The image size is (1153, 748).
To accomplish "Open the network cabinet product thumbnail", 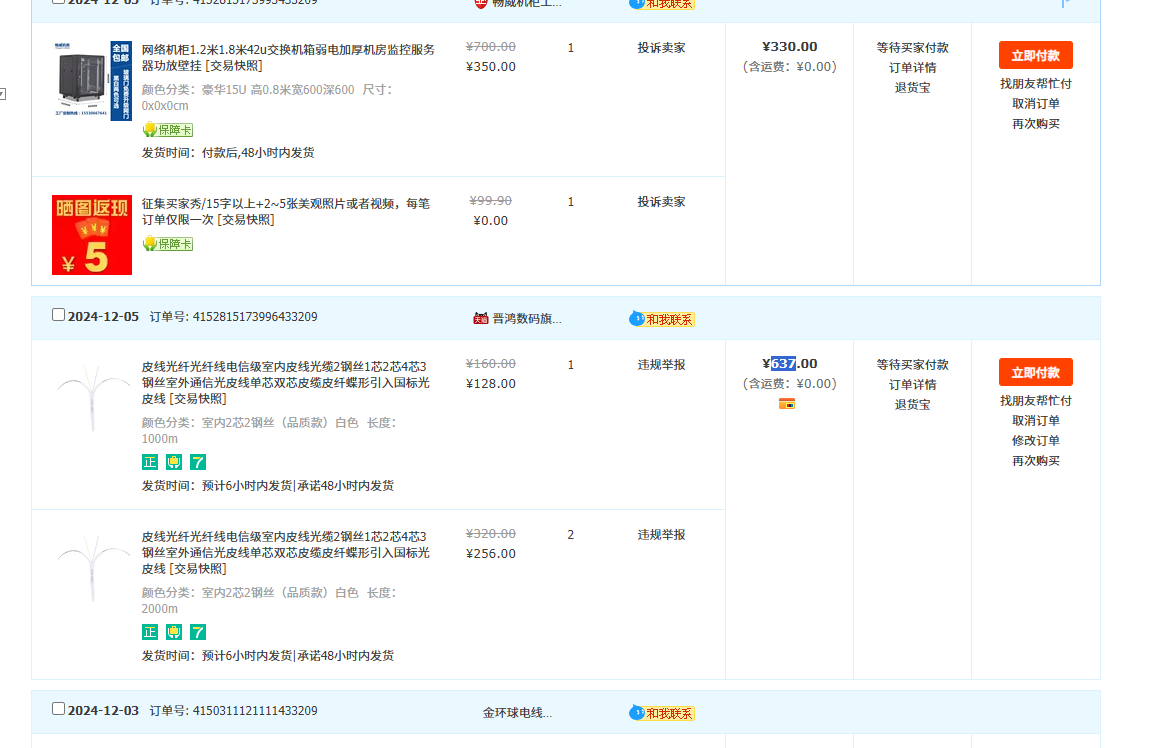I will coord(92,81).
